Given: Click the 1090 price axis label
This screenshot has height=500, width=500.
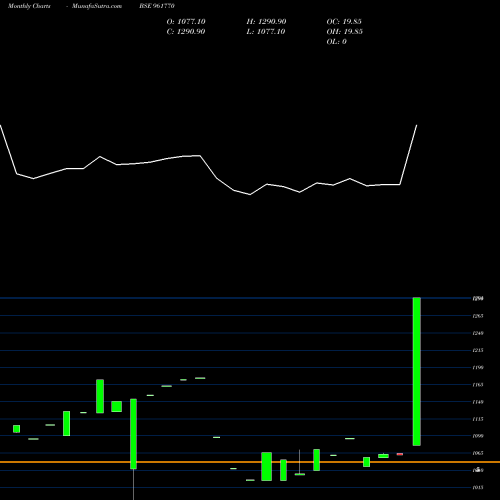Looking at the screenshot, I should (478, 436).
